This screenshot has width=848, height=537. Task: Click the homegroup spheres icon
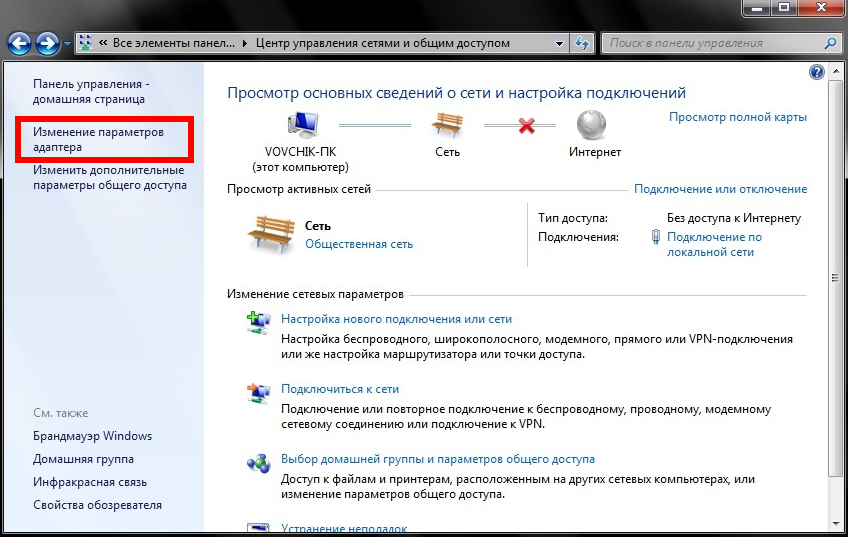[x=259, y=463]
